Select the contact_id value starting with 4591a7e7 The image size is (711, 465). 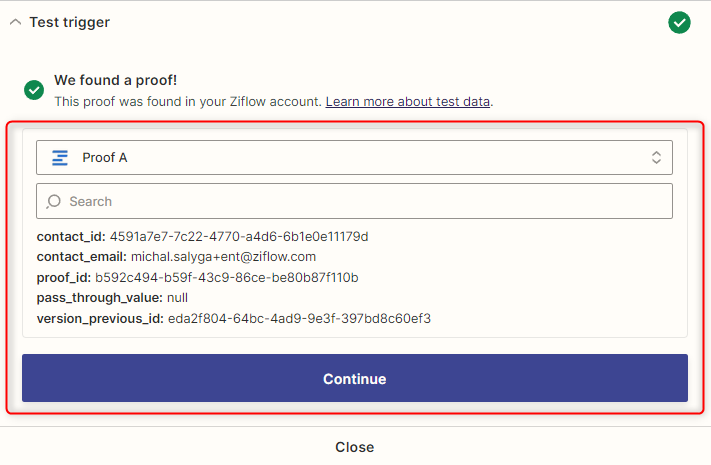point(239,237)
